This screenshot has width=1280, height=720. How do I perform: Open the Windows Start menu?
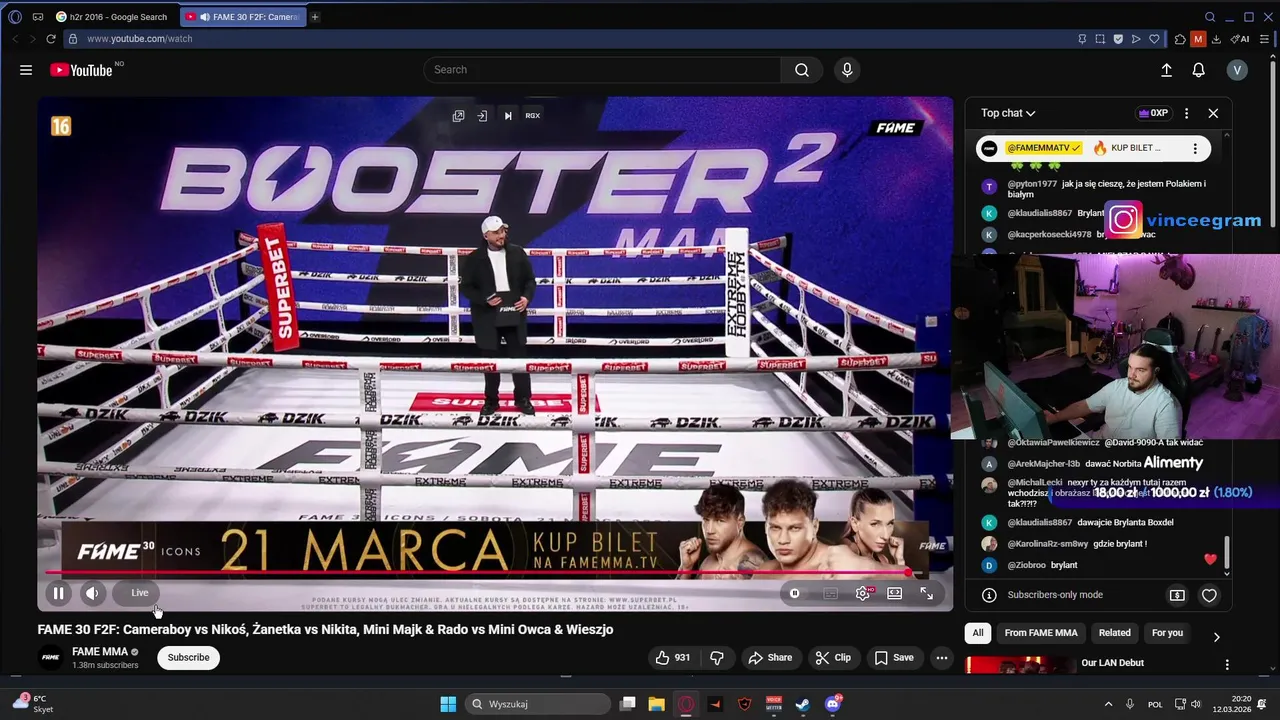[x=448, y=704]
